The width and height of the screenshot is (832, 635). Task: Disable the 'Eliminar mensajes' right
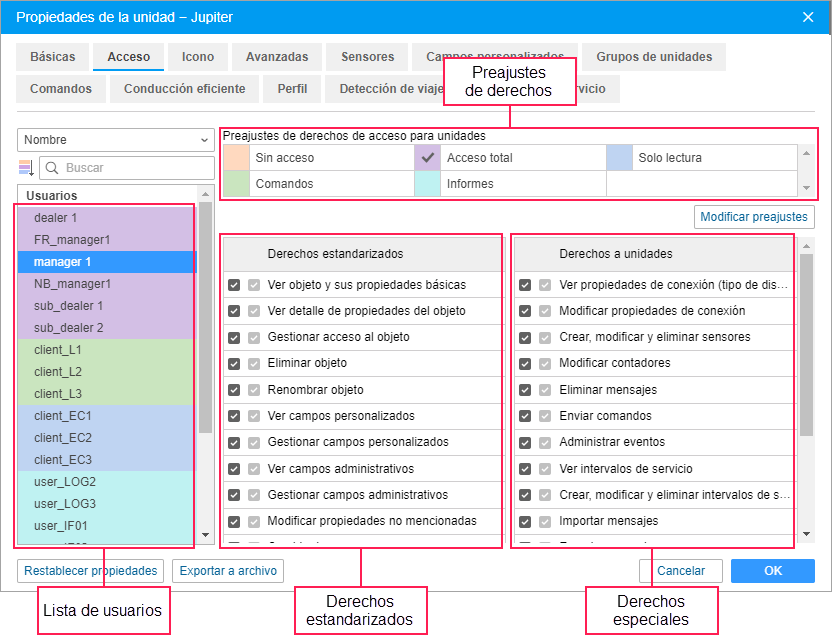pyautogui.click(x=525, y=390)
